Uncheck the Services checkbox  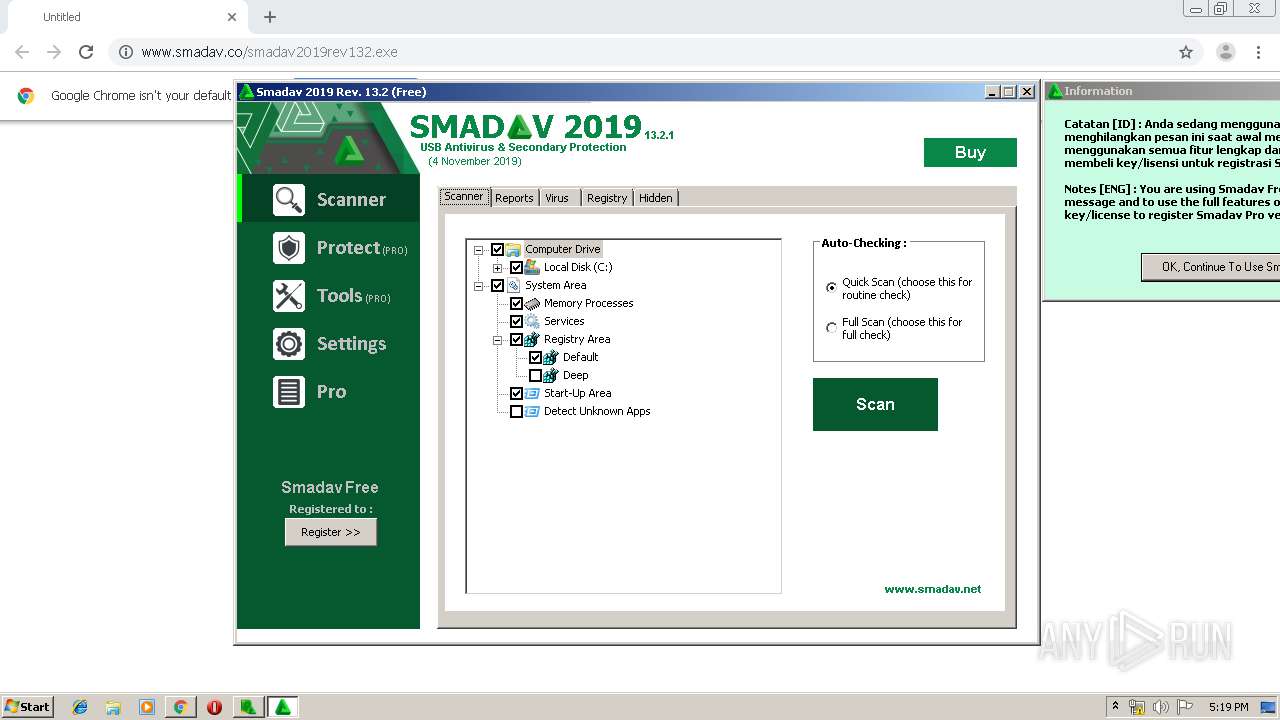(517, 321)
